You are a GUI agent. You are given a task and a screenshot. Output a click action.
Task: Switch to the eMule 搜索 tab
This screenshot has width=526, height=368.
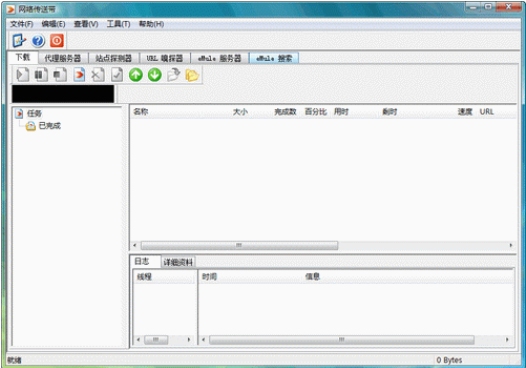tap(274, 58)
